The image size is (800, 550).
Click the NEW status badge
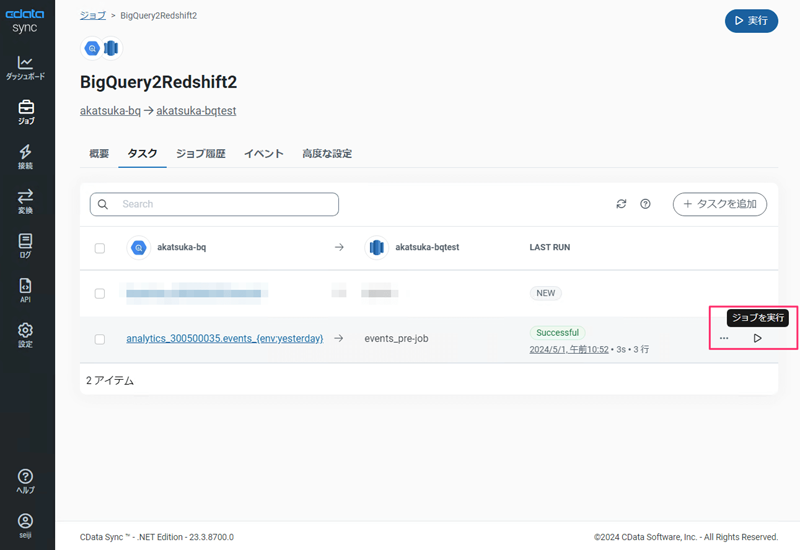point(545,293)
